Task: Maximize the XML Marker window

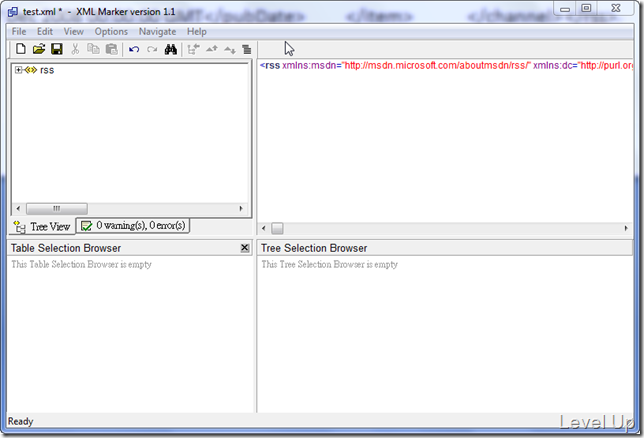Action: (586, 8)
